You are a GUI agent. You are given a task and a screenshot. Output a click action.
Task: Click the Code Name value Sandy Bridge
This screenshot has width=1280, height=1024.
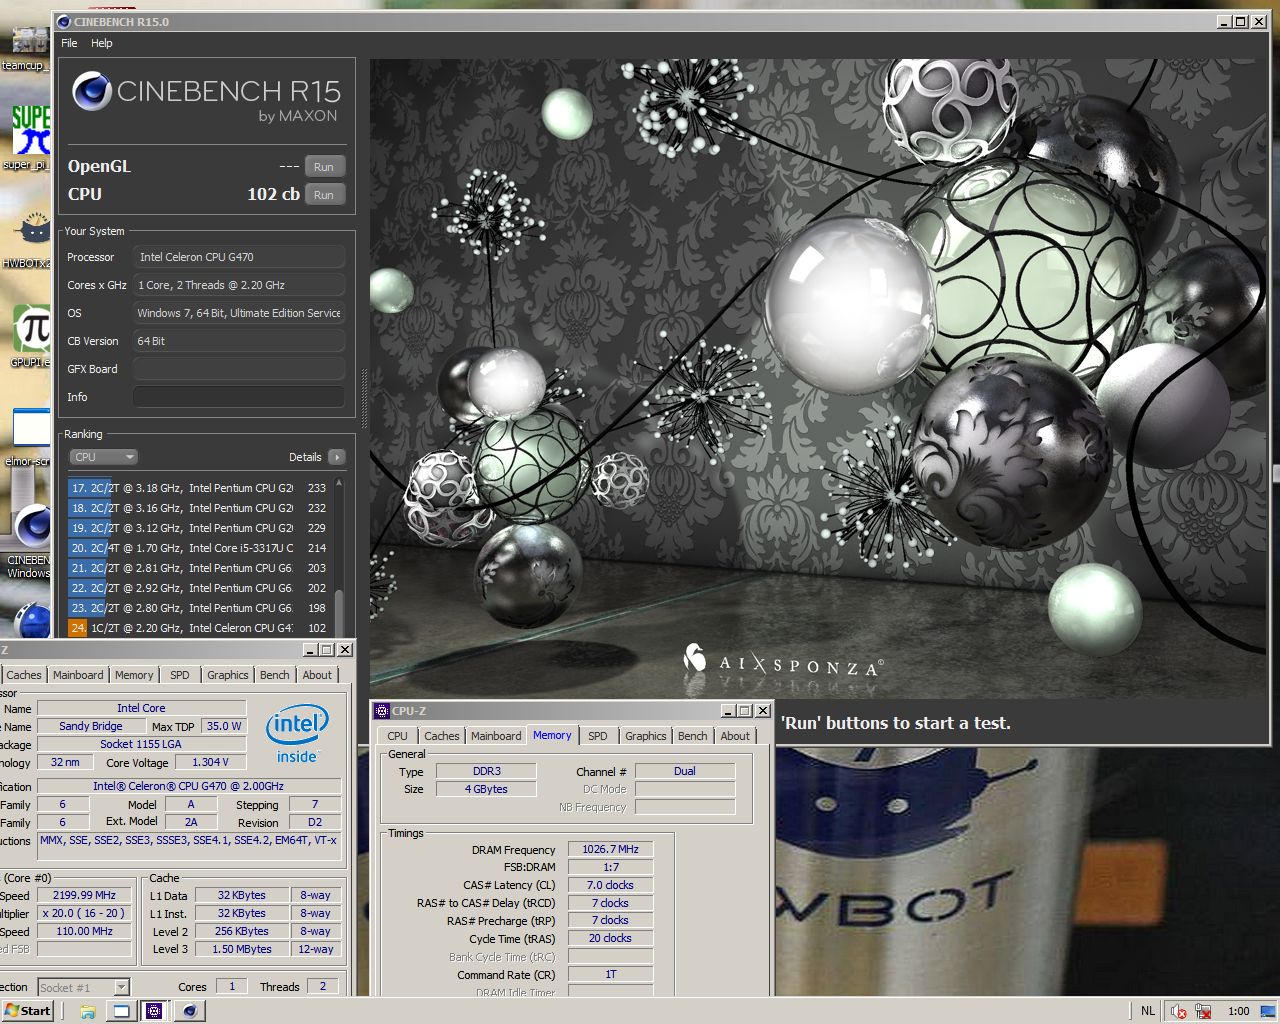(91, 726)
